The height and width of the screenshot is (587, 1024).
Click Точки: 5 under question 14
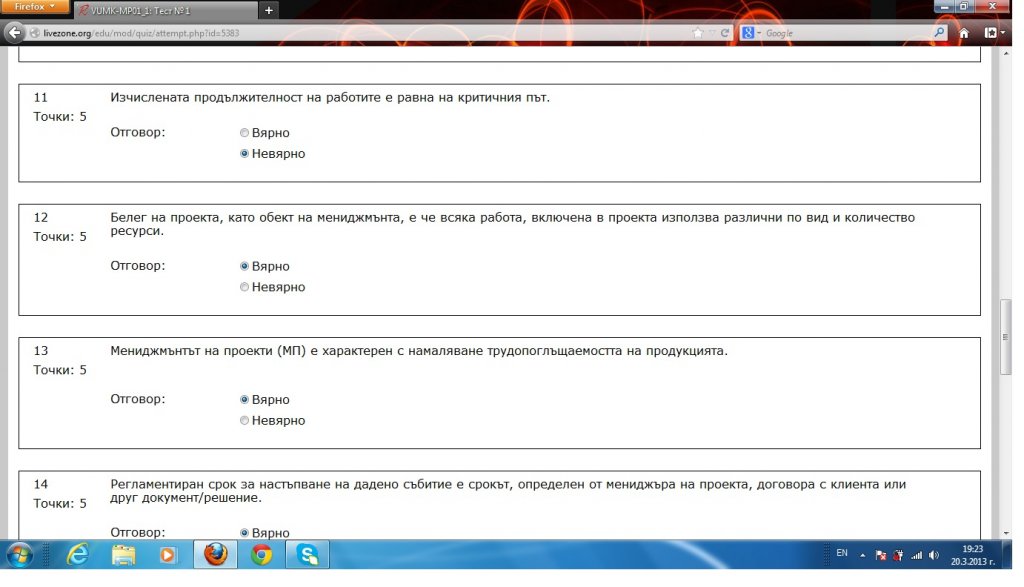(x=59, y=503)
